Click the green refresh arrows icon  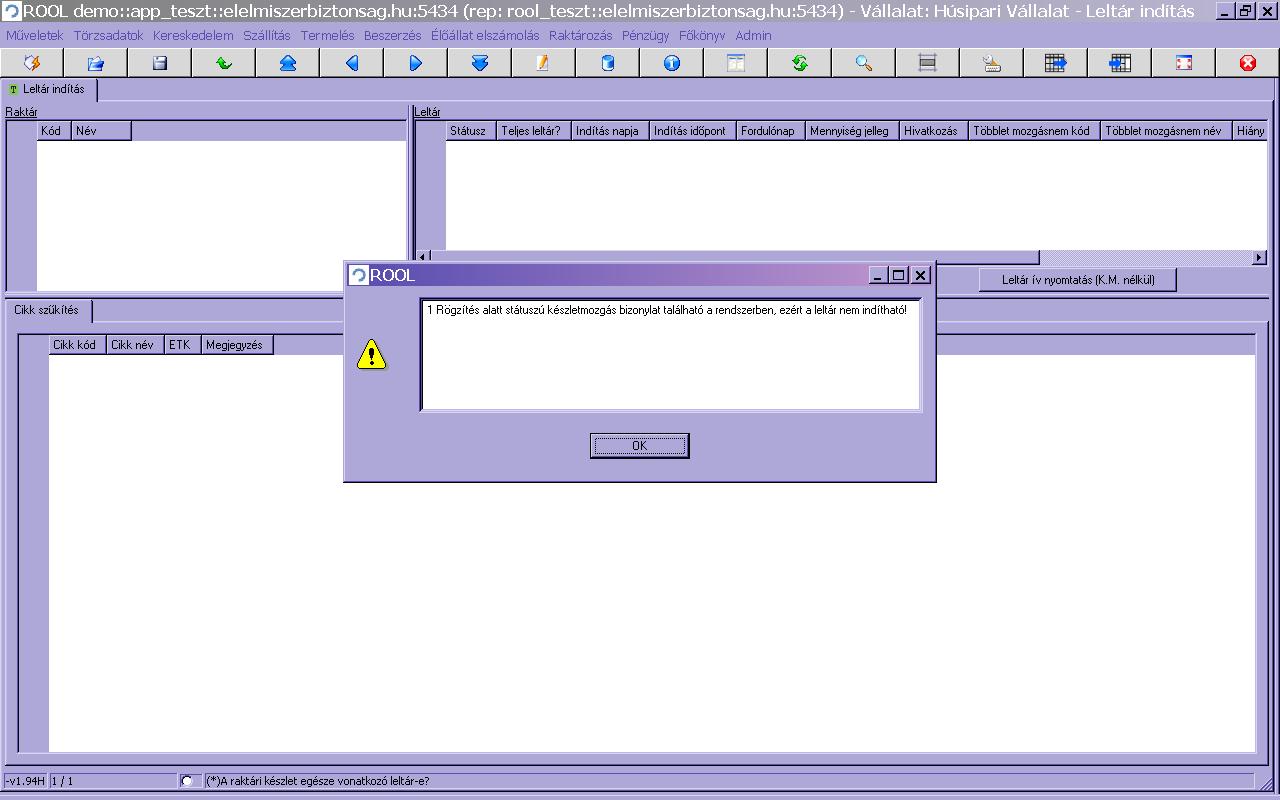pyautogui.click(x=800, y=63)
